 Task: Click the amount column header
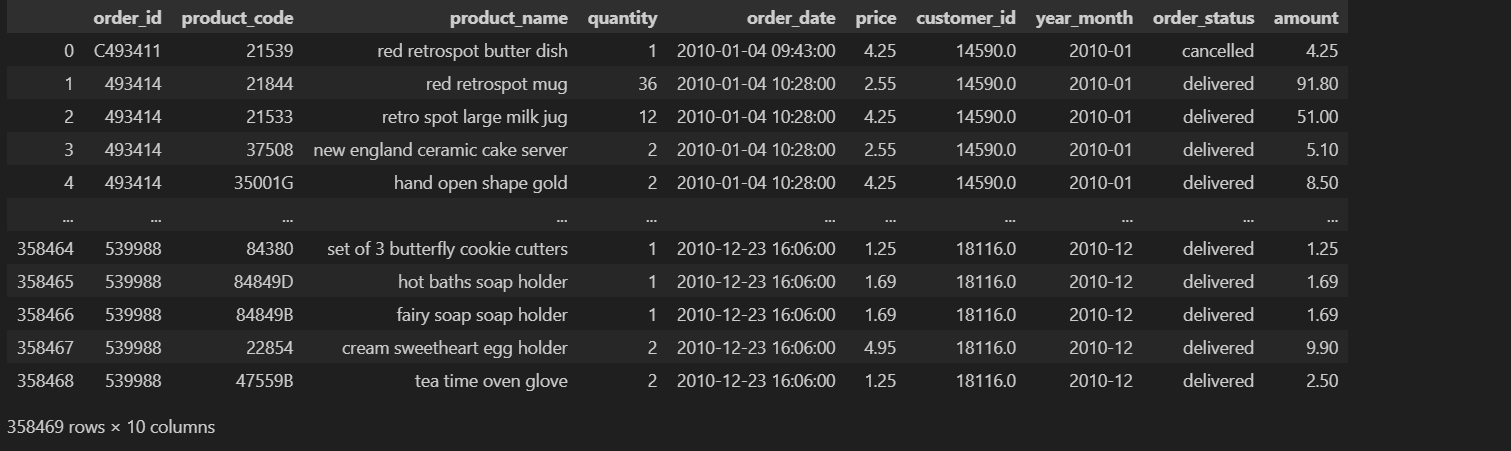1305,18
